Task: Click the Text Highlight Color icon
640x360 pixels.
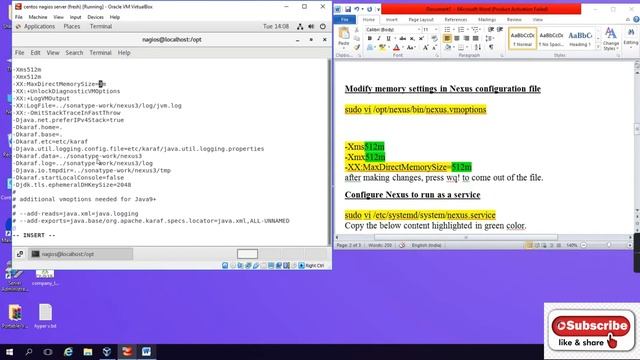Action: pos(382,48)
